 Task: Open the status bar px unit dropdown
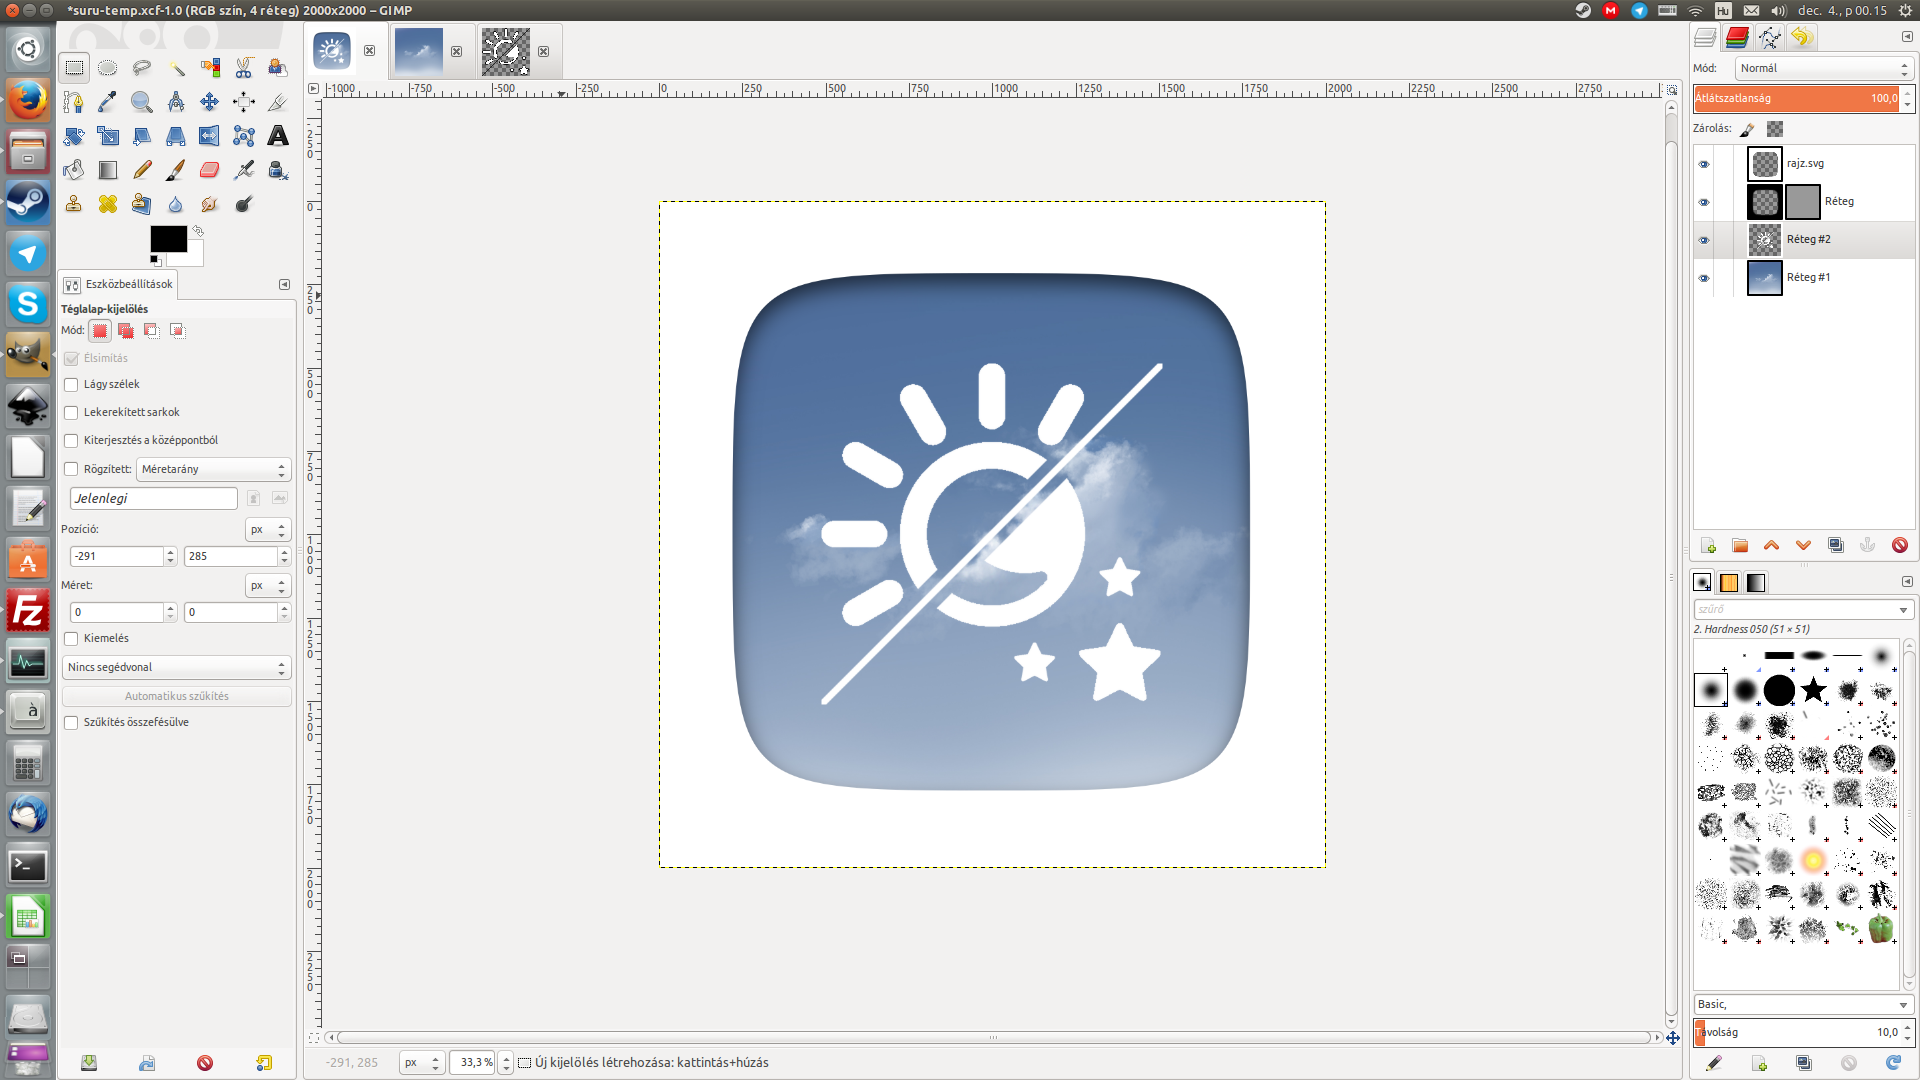coord(422,1063)
